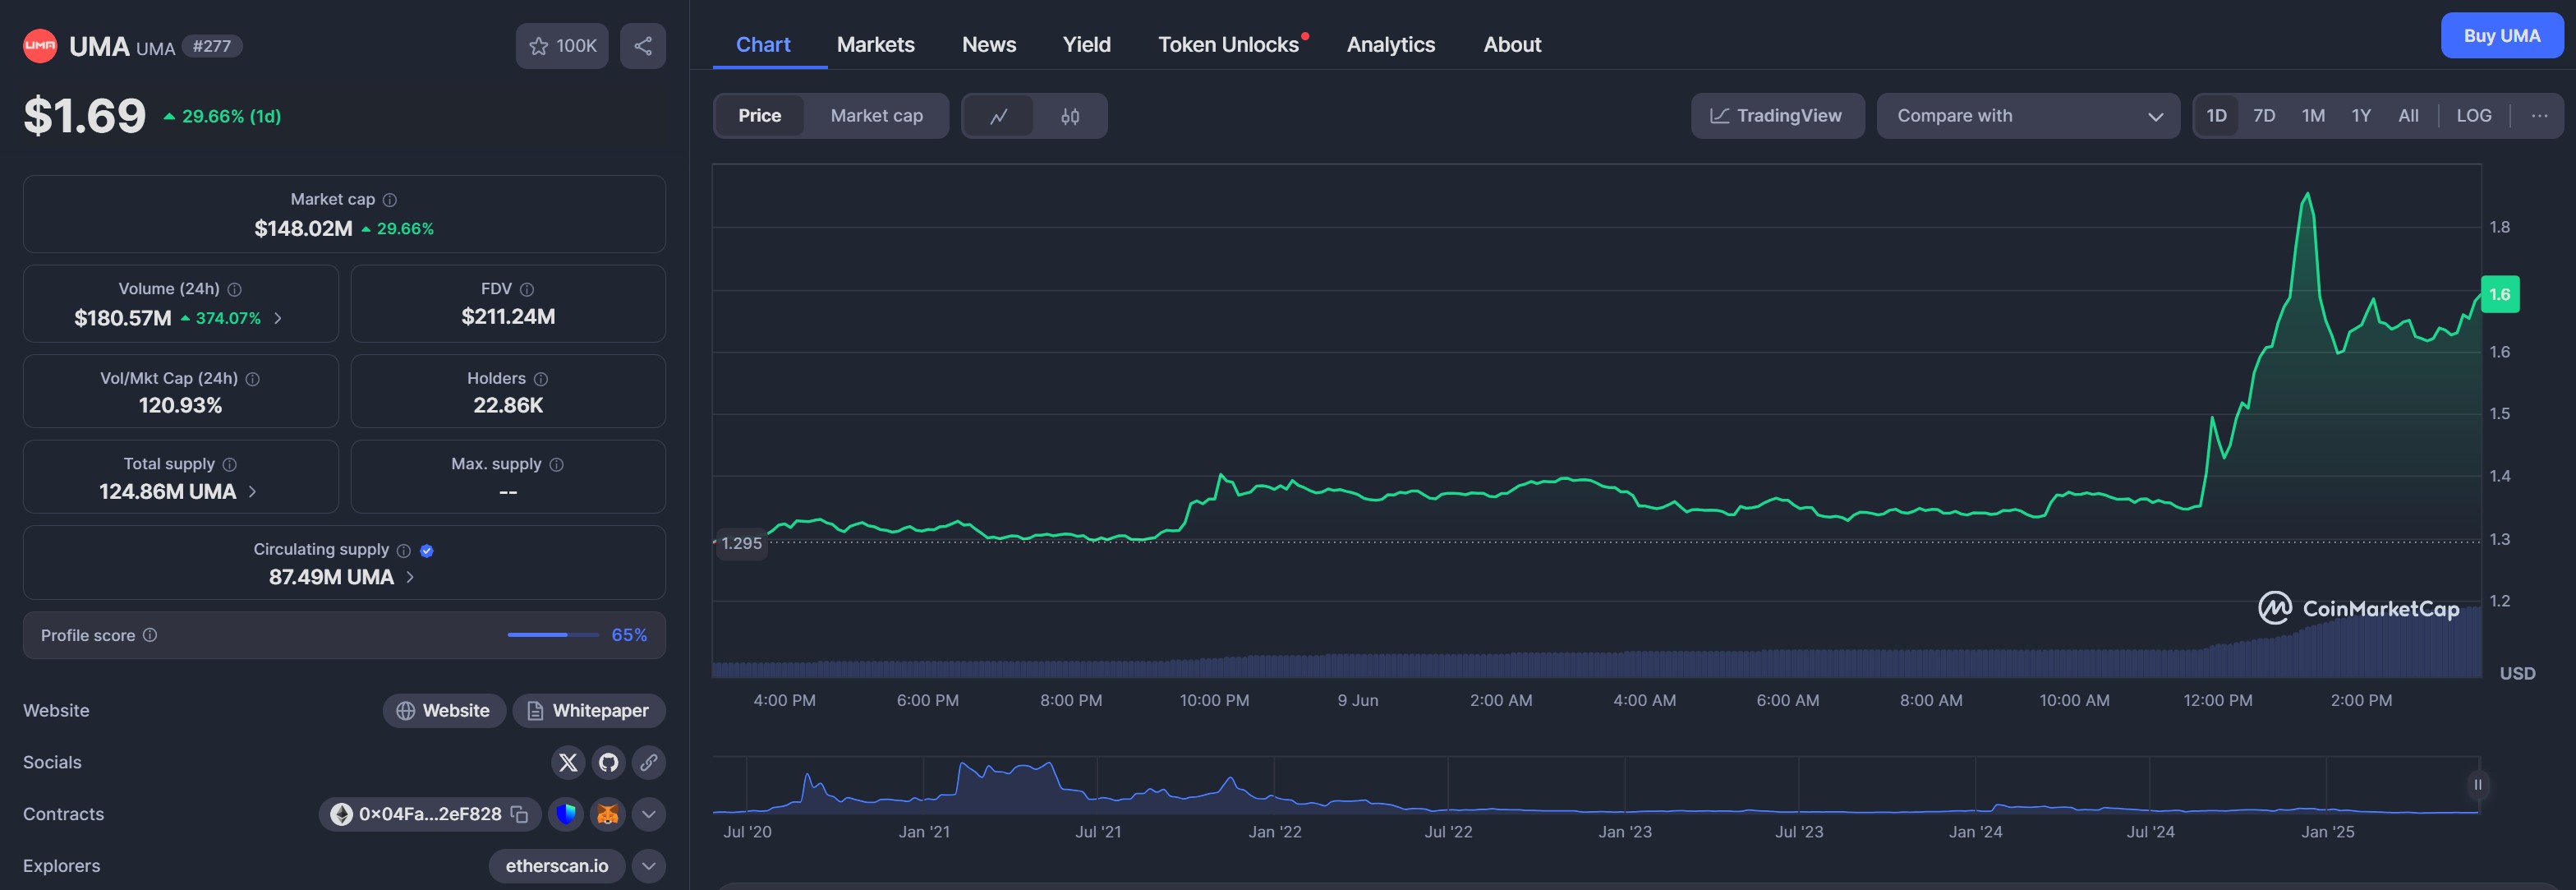Viewport: 2576px width, 890px height.
Task: Expand Volume (24h) details arrow
Action: [x=278, y=318]
